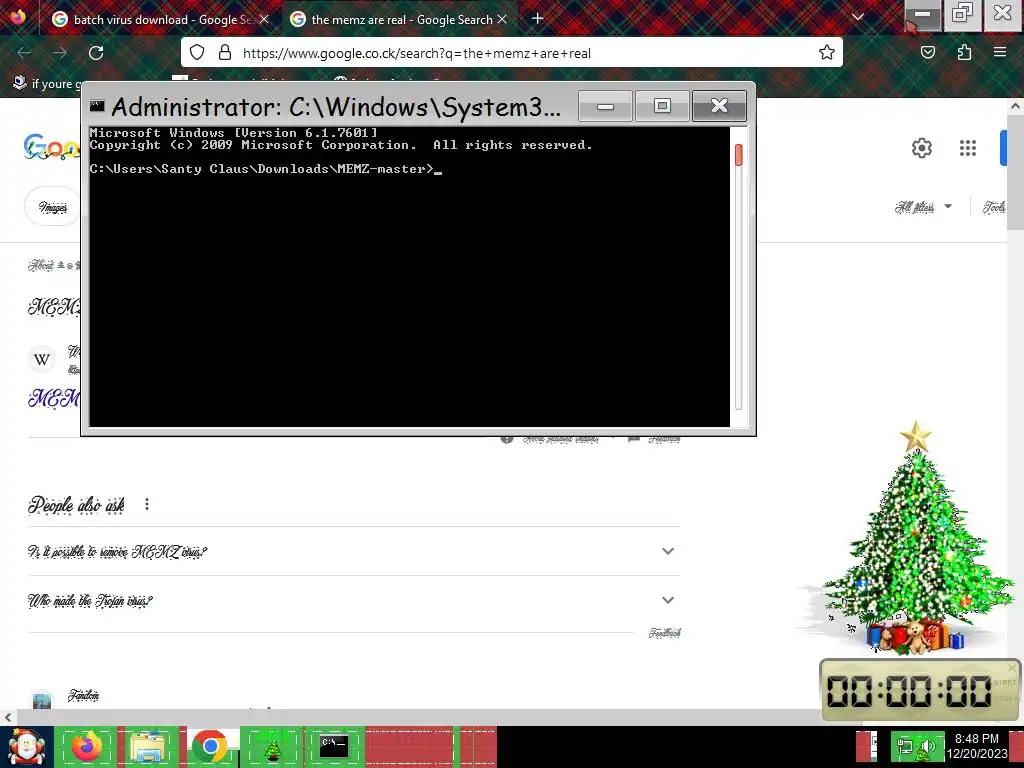Screen dimensions: 1024x768
Task: Switch to Command Prompt taskbar button
Action: tap(334, 747)
